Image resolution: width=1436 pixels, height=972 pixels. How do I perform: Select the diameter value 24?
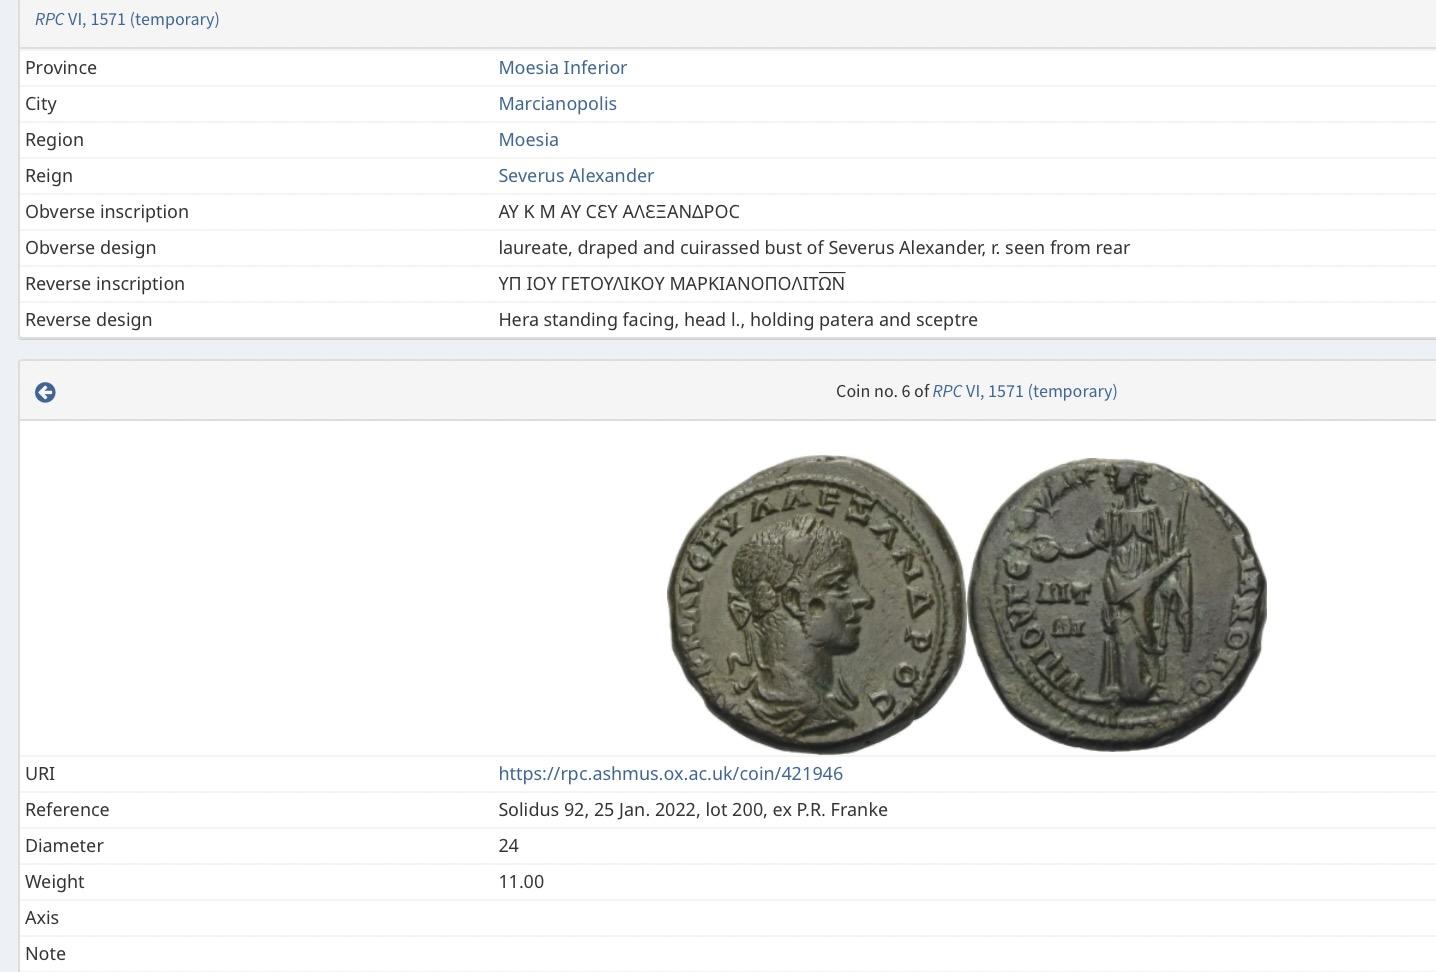coord(508,845)
